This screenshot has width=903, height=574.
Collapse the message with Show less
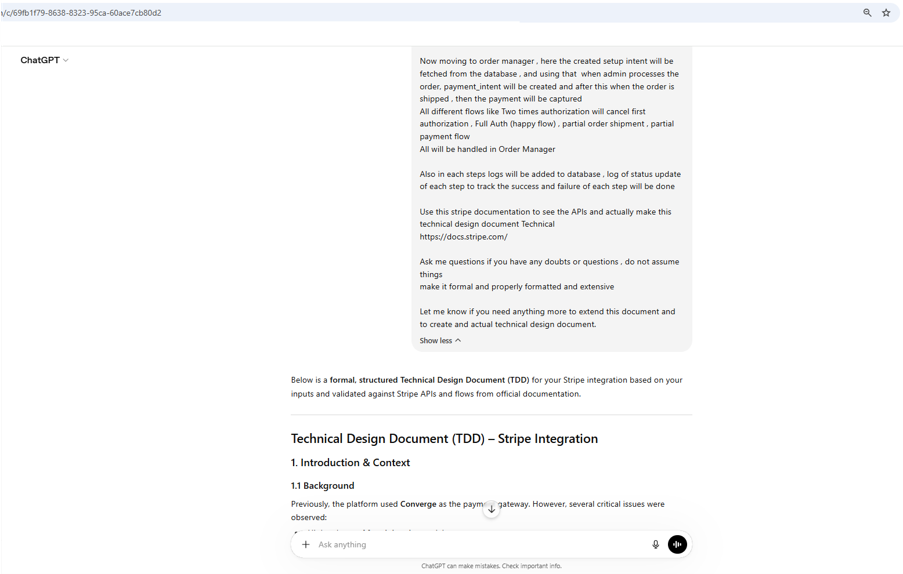click(440, 340)
